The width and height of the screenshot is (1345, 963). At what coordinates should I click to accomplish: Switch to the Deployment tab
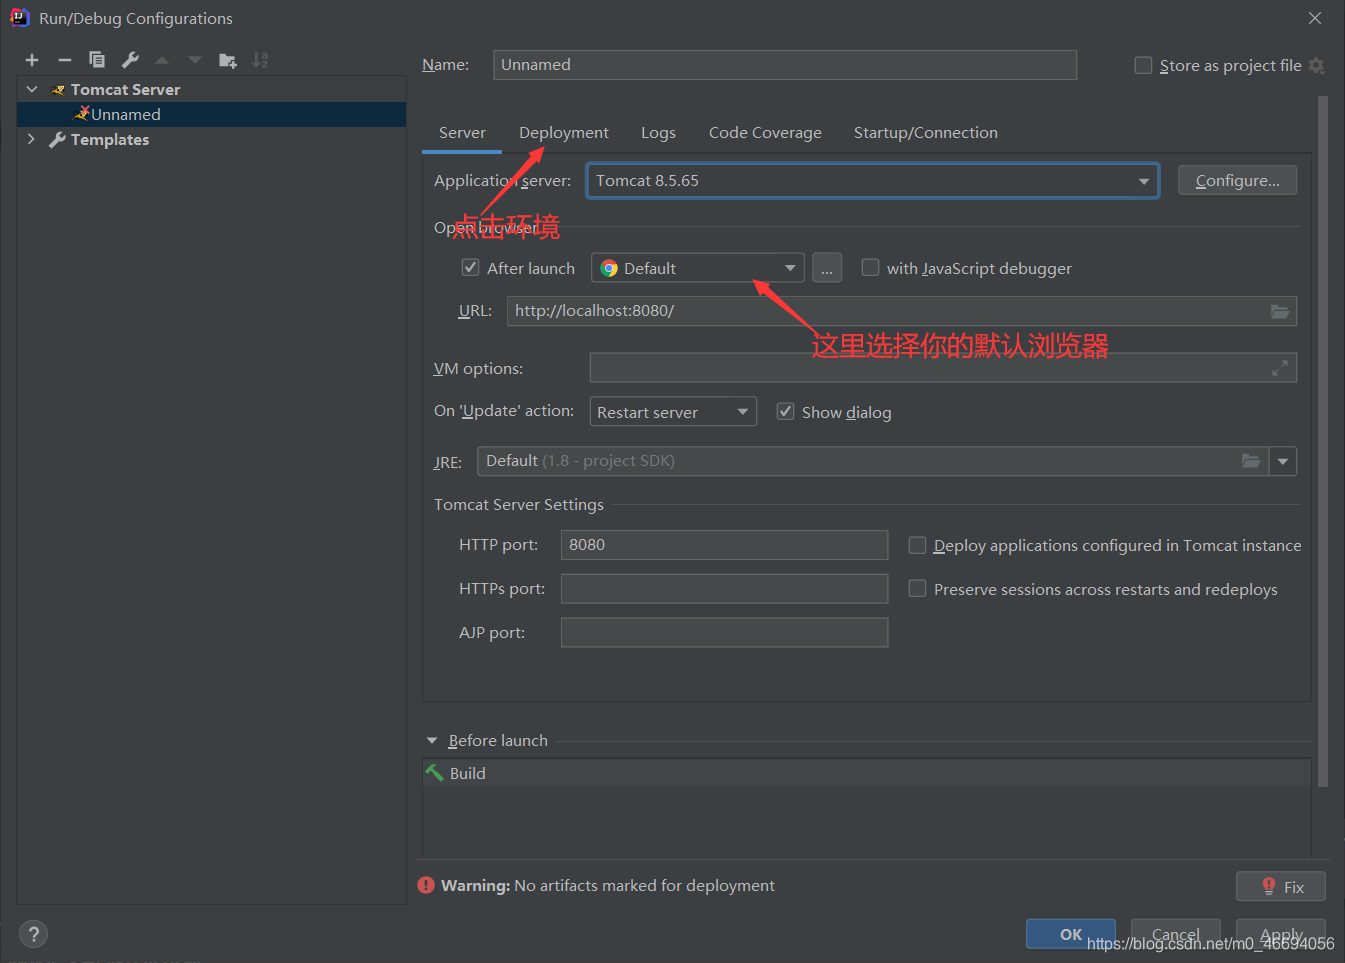point(563,133)
